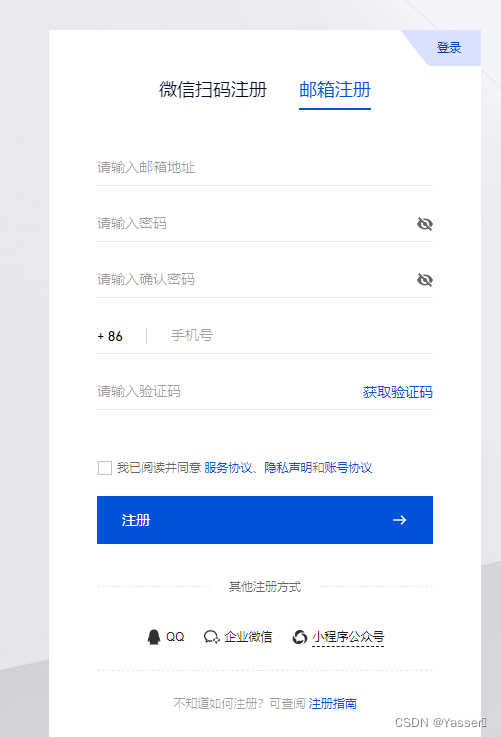Focus the 请输入验证码 code field
501x737 pixels.
pos(227,392)
